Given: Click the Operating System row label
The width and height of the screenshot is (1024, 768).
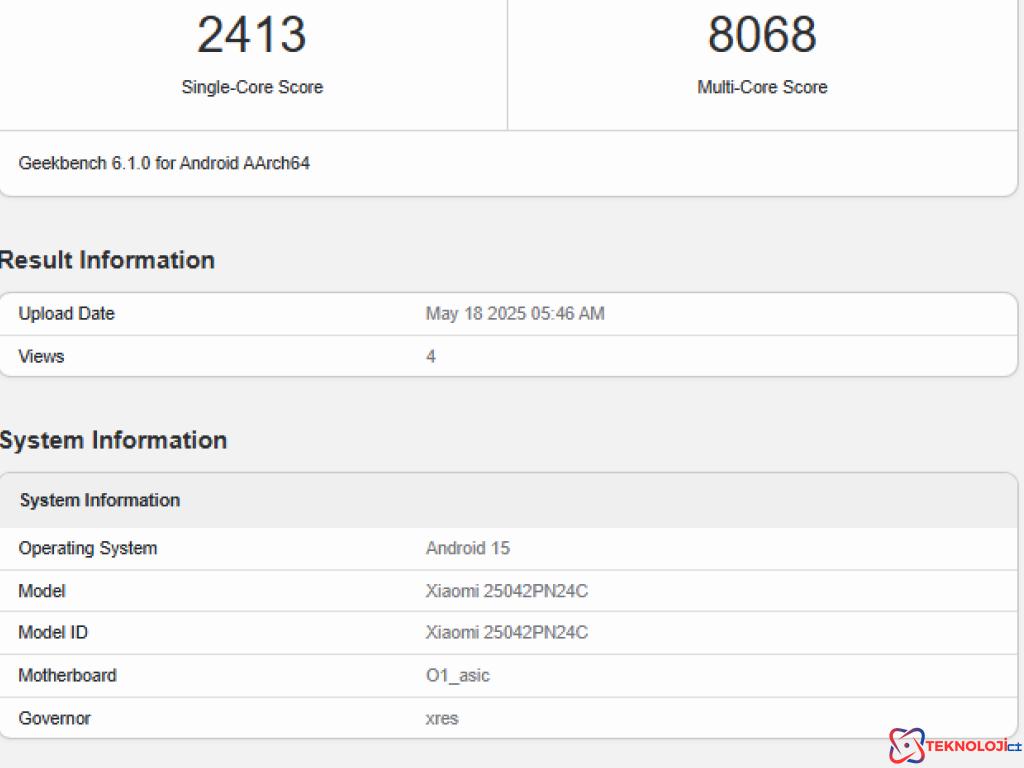Looking at the screenshot, I should click(x=87, y=548).
